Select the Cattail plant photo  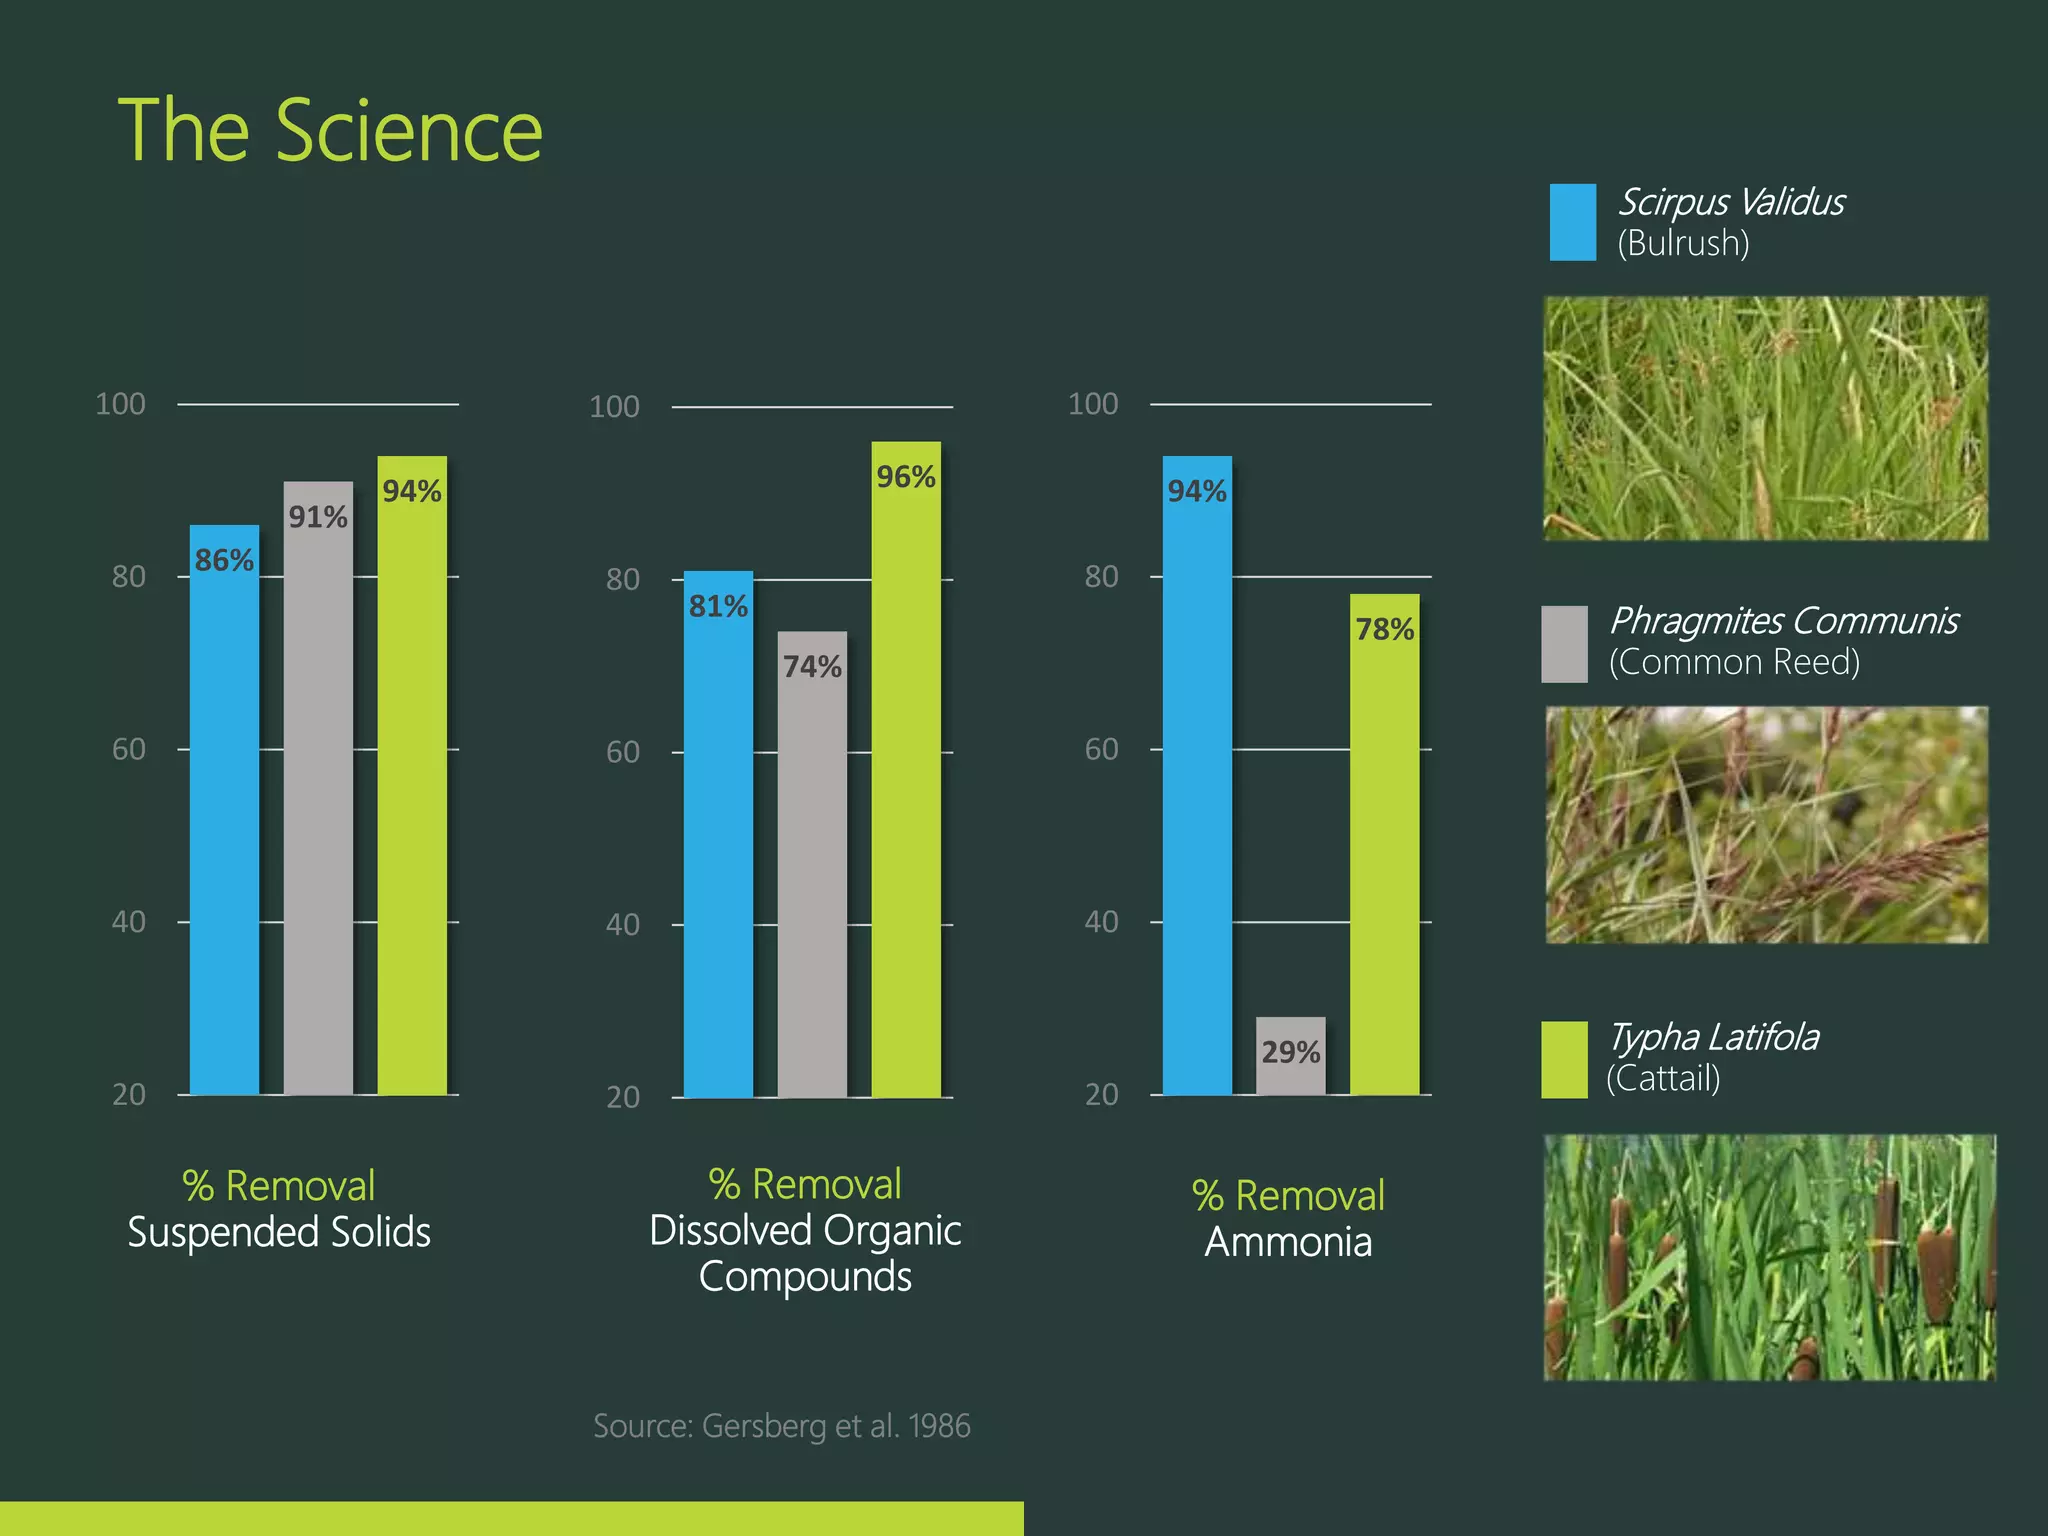(1768, 1257)
